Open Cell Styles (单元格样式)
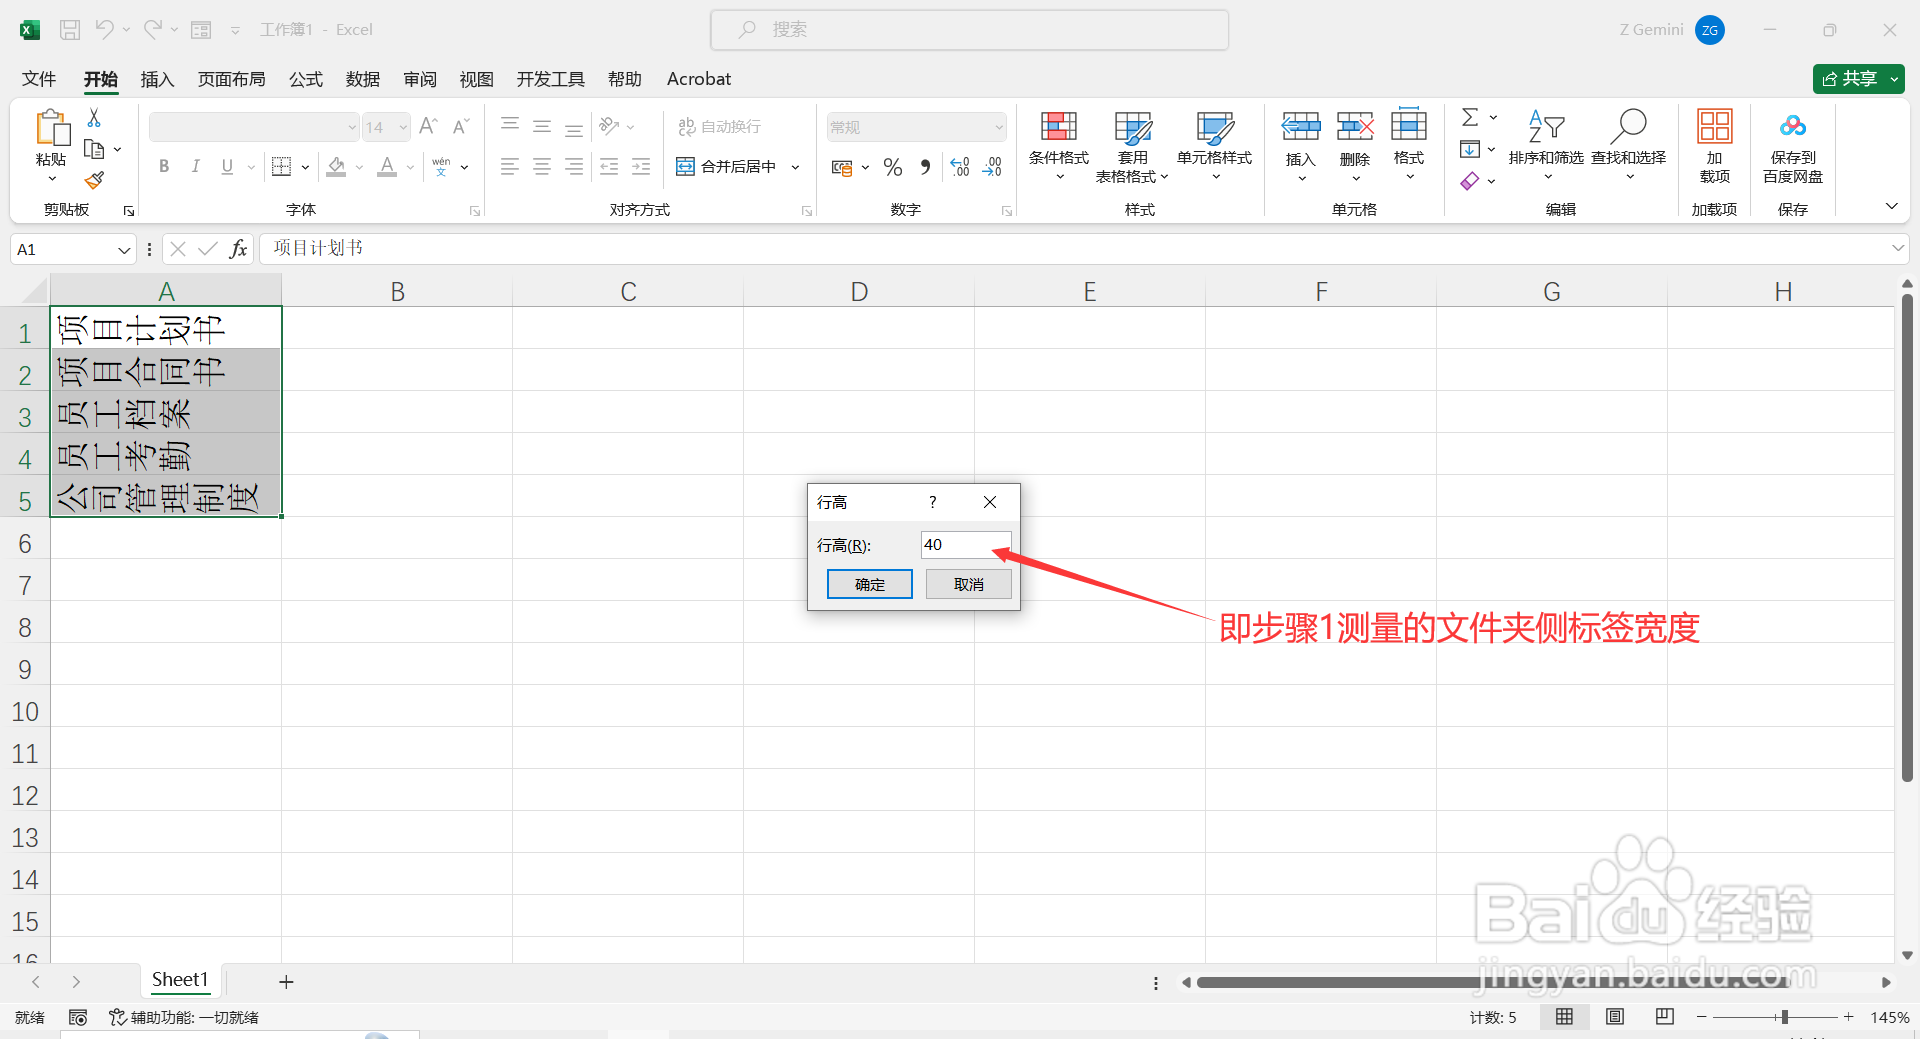 pyautogui.click(x=1213, y=146)
